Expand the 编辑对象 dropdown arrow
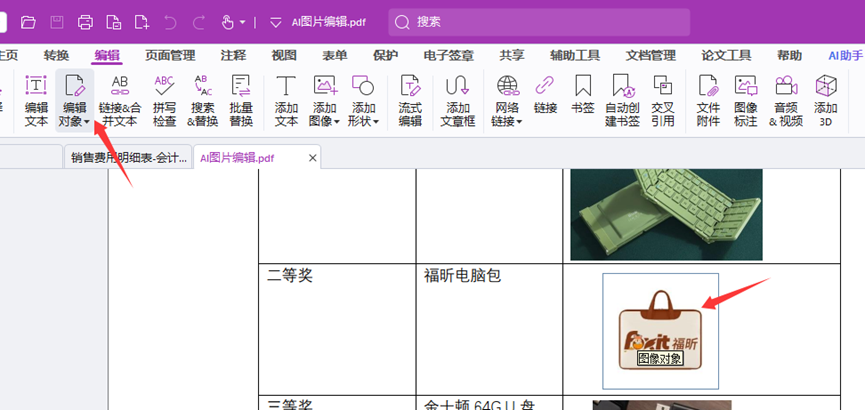Screen dimensions: 865x410 point(87,122)
